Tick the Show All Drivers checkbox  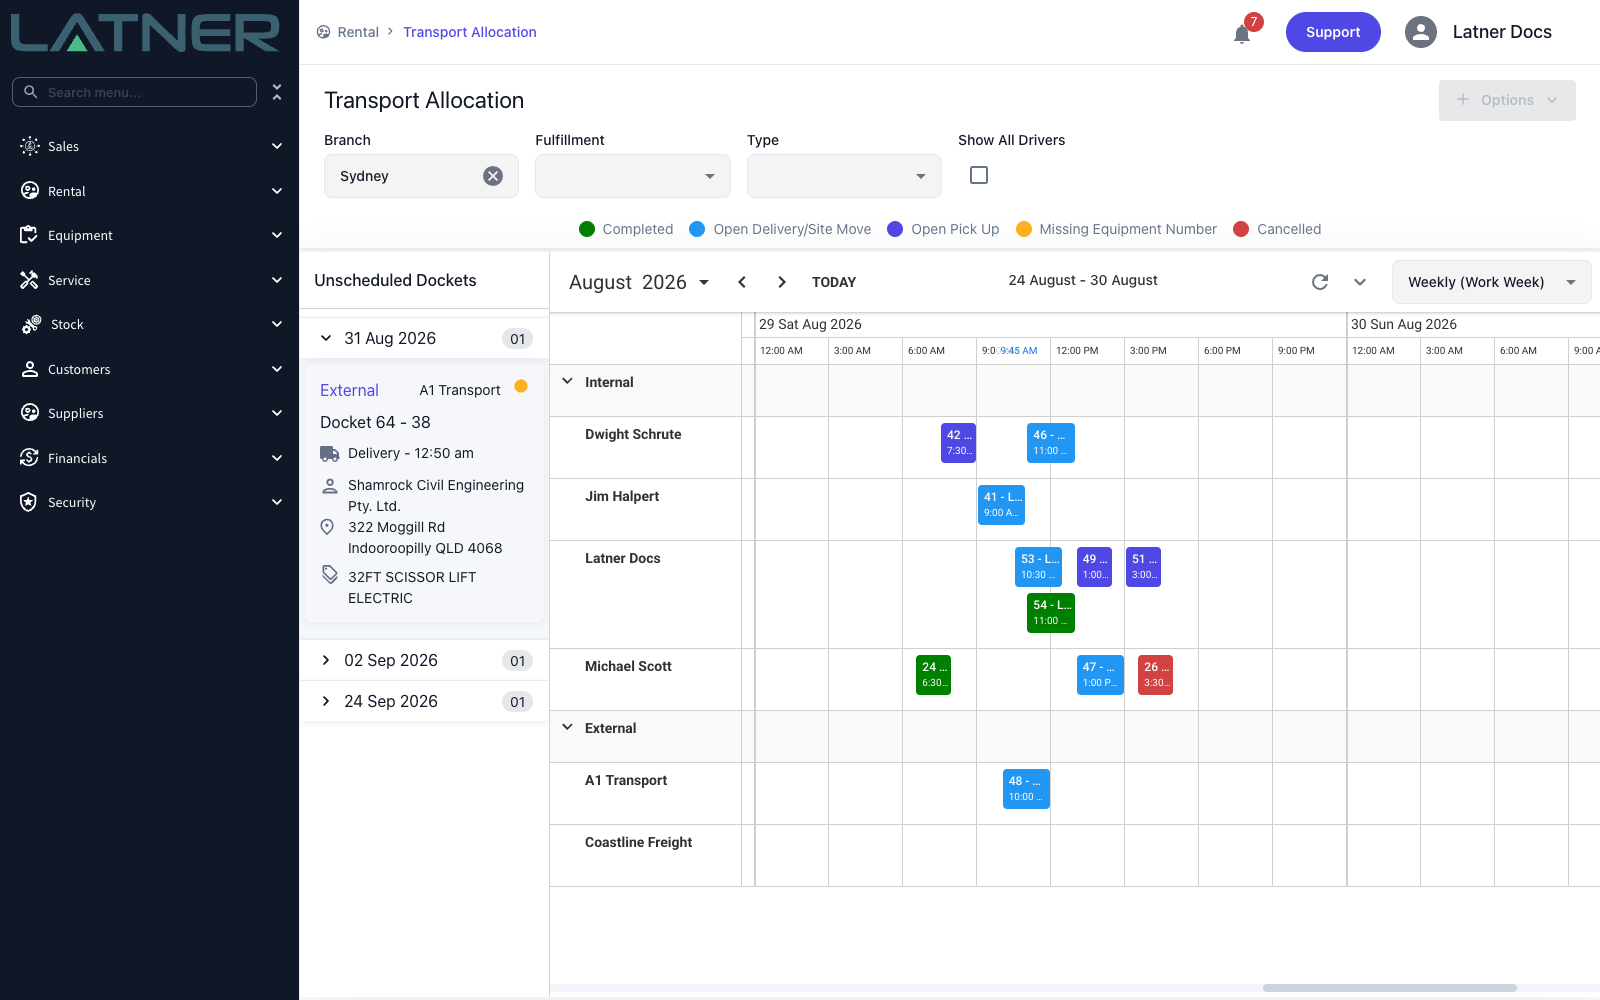point(979,175)
